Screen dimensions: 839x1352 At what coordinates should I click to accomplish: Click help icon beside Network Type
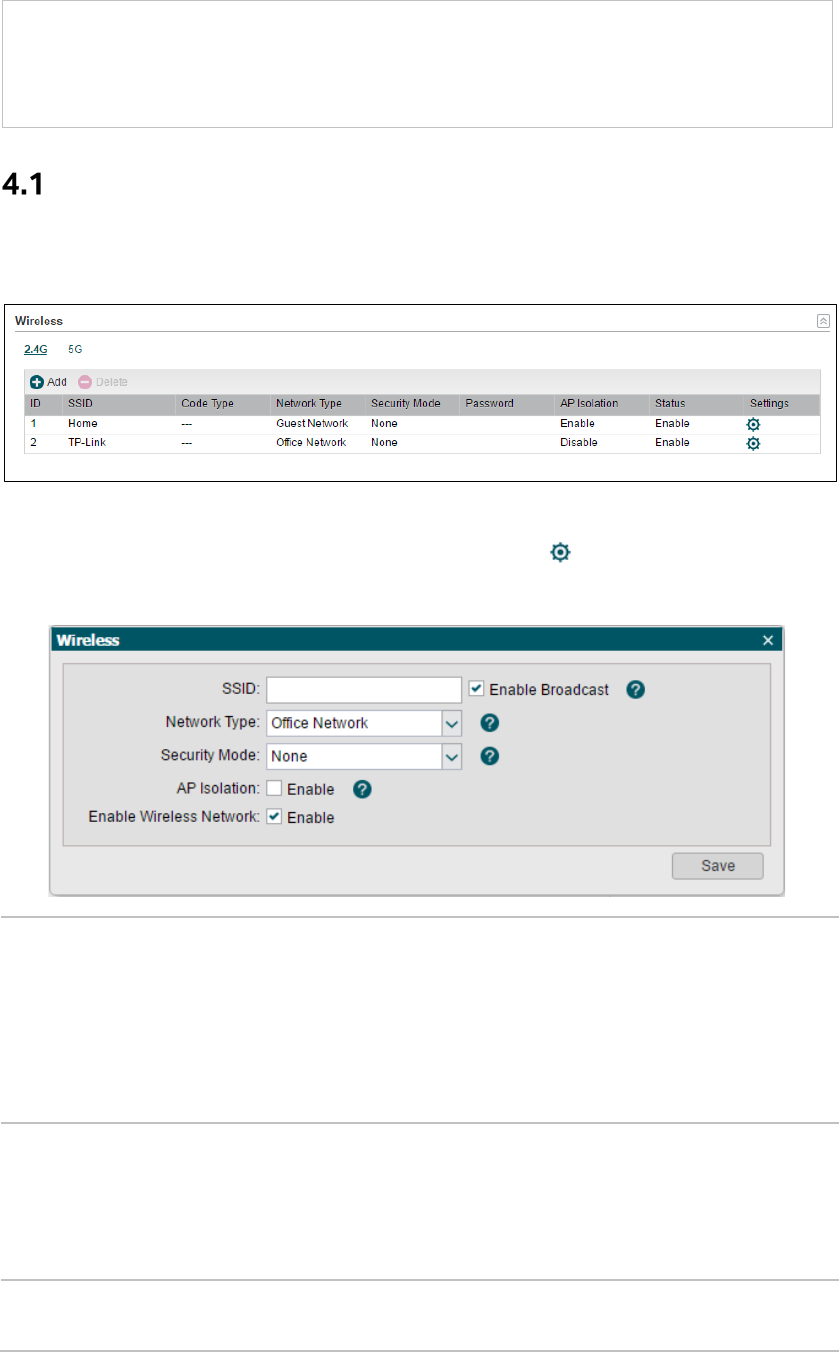[x=490, y=722]
